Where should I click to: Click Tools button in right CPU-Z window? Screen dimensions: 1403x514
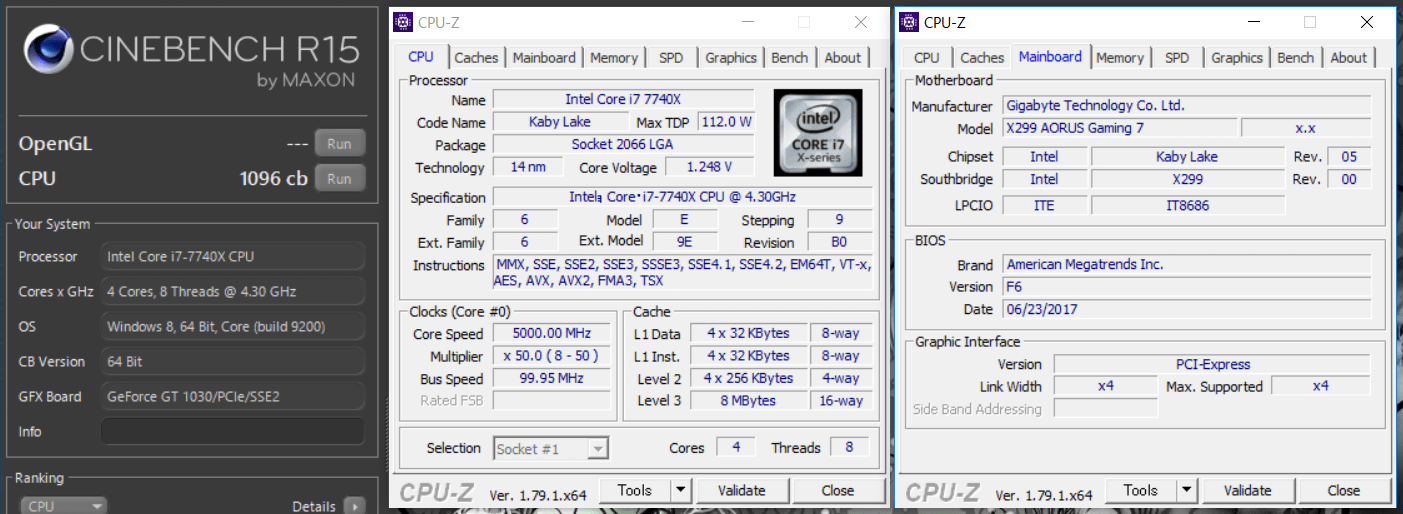pos(1140,490)
